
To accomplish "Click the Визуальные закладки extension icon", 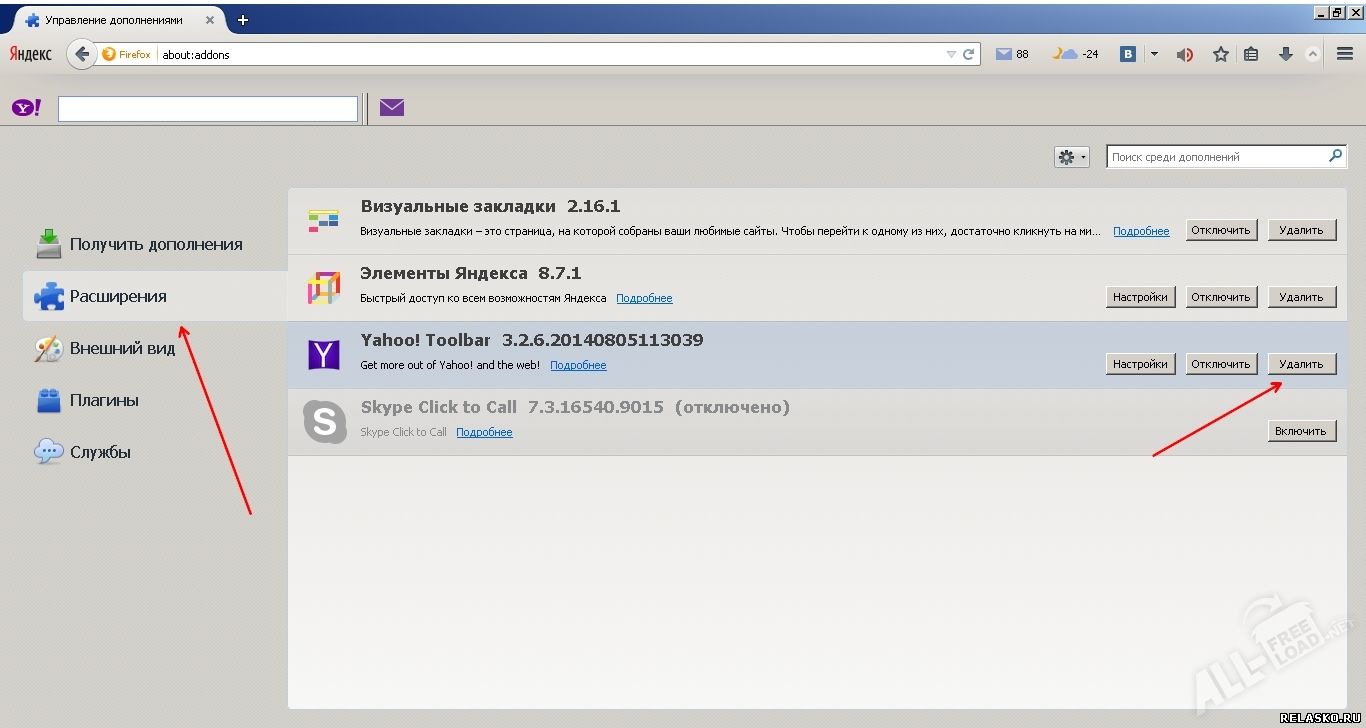I will (323, 221).
